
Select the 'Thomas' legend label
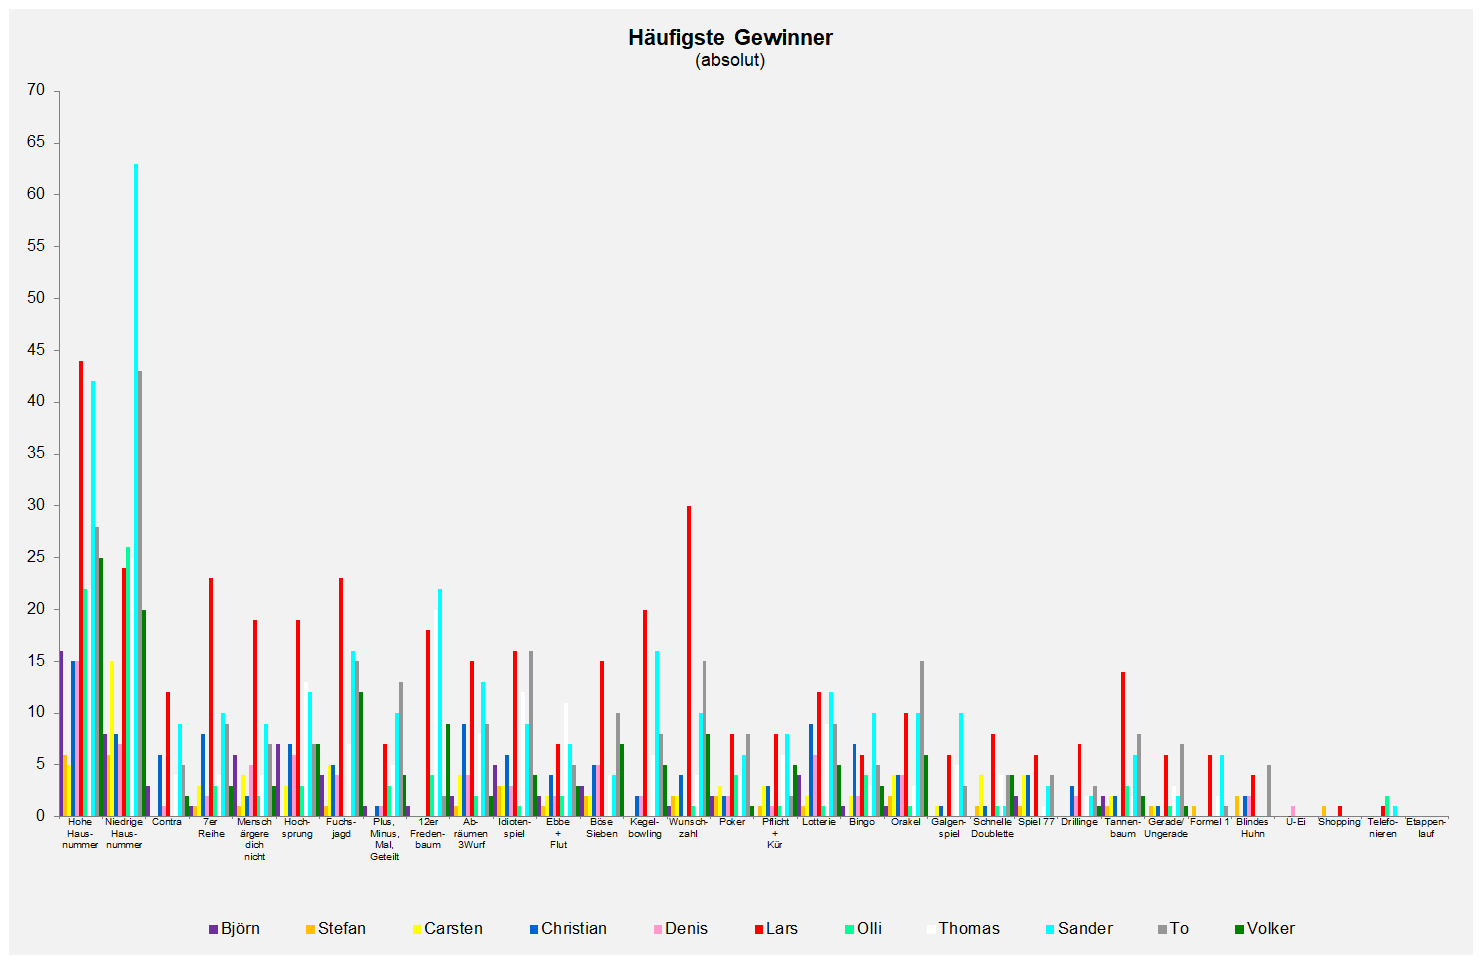pyautogui.click(x=969, y=929)
